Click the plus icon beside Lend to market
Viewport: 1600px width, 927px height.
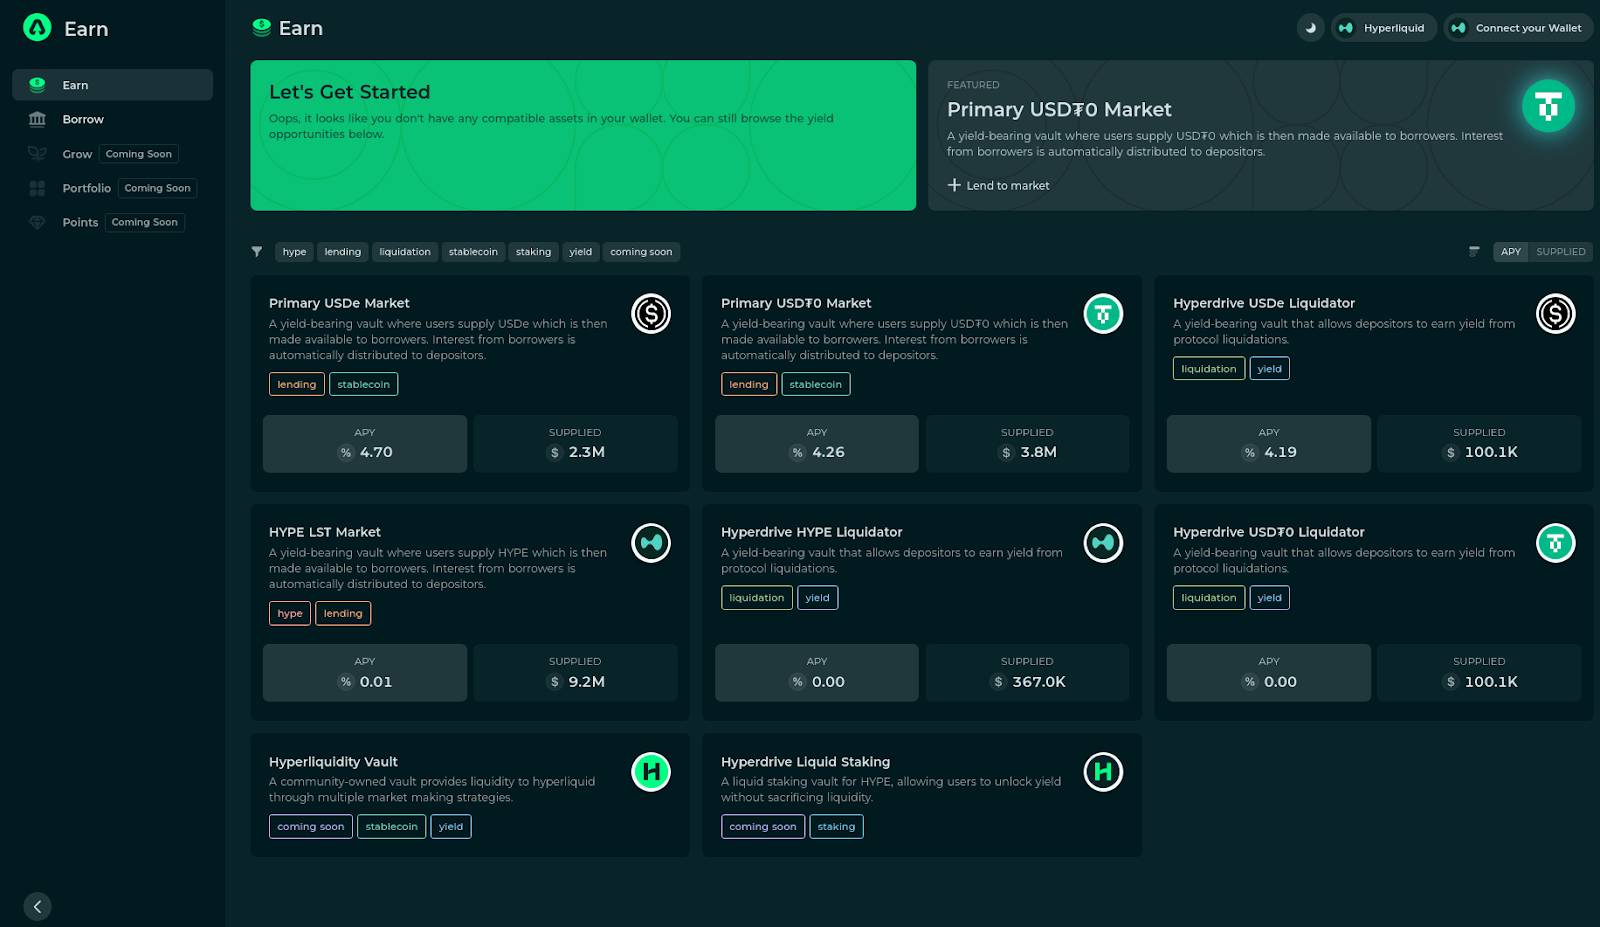coord(954,185)
